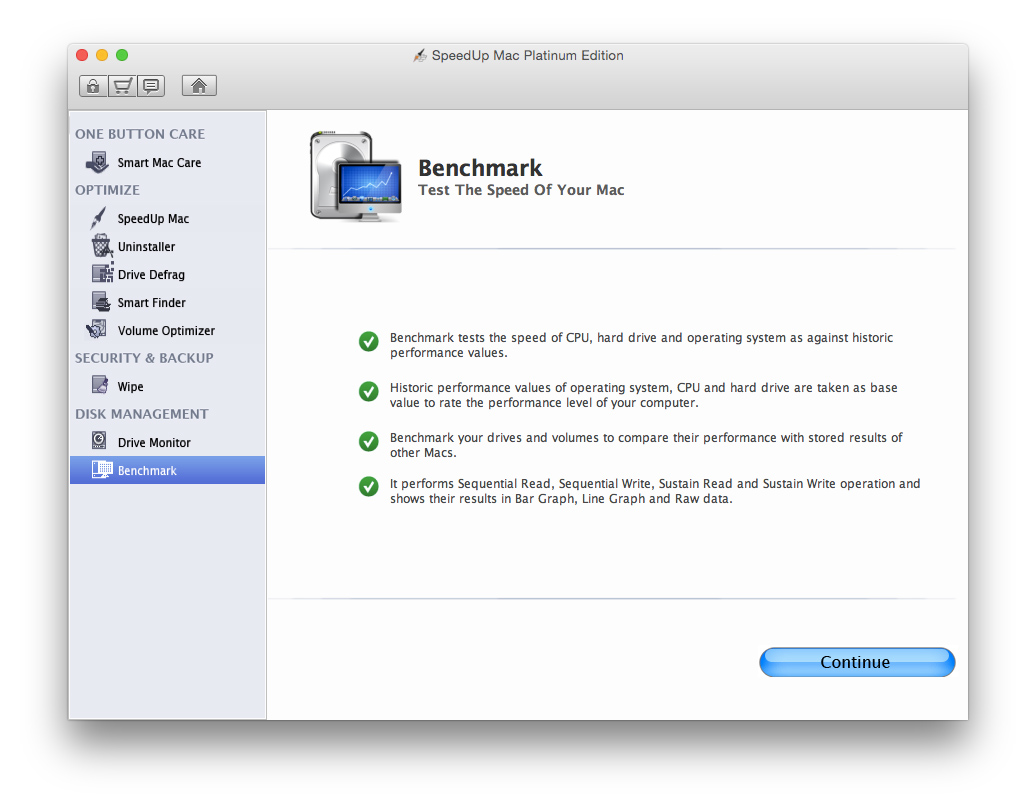Open the Wipe label under Security & Backup

[130, 387]
